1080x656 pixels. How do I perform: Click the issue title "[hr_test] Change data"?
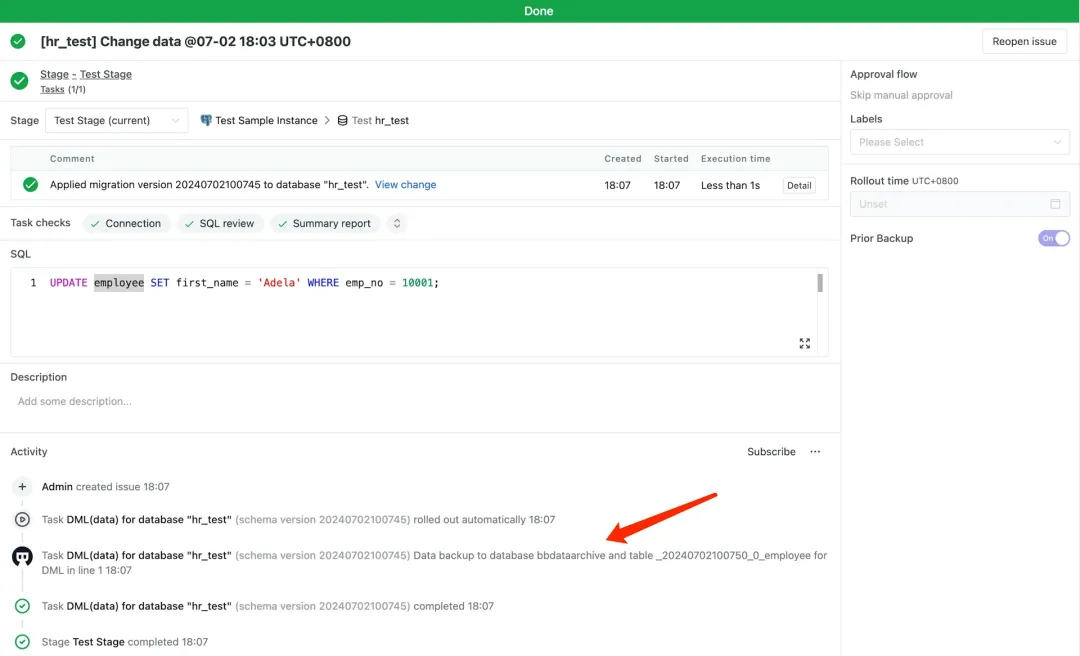click(195, 41)
